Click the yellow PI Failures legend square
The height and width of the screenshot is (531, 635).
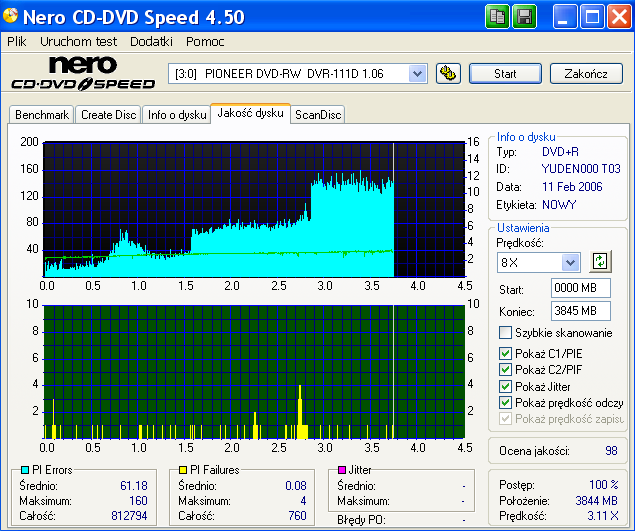(x=183, y=470)
